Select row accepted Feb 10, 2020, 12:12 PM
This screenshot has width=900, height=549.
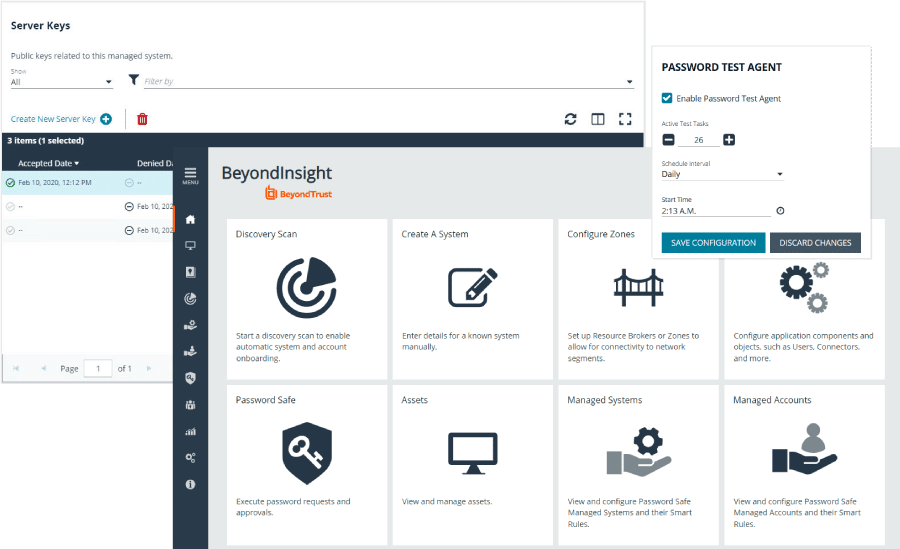tap(87, 183)
